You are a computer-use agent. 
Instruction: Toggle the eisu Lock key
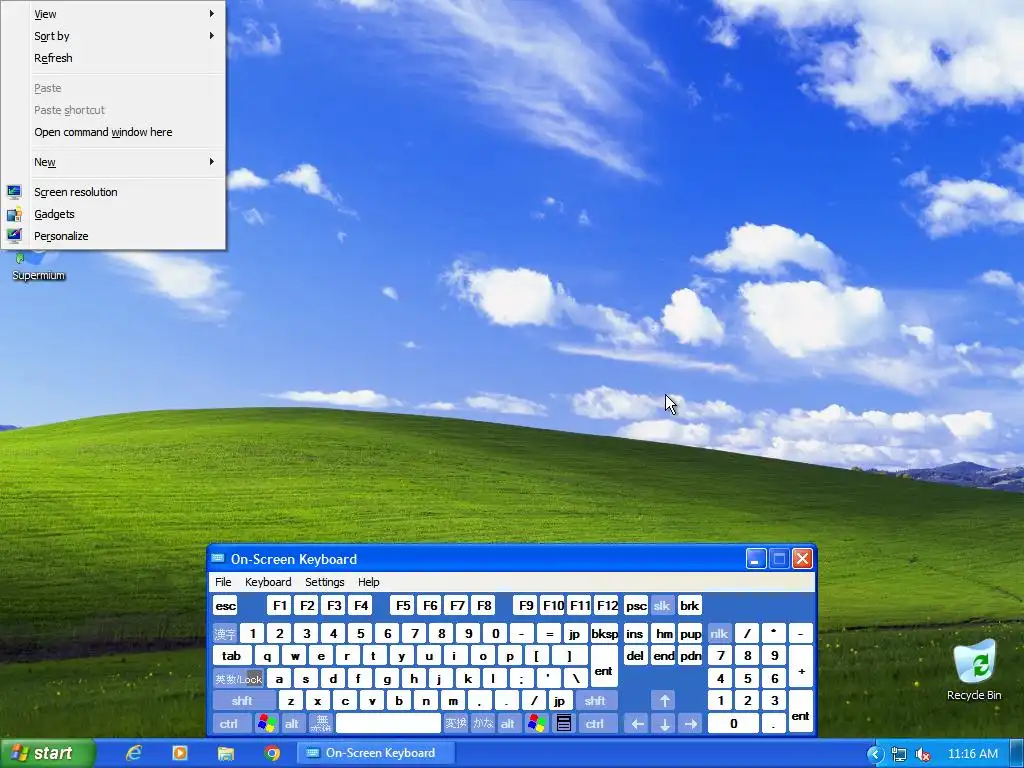coord(238,679)
